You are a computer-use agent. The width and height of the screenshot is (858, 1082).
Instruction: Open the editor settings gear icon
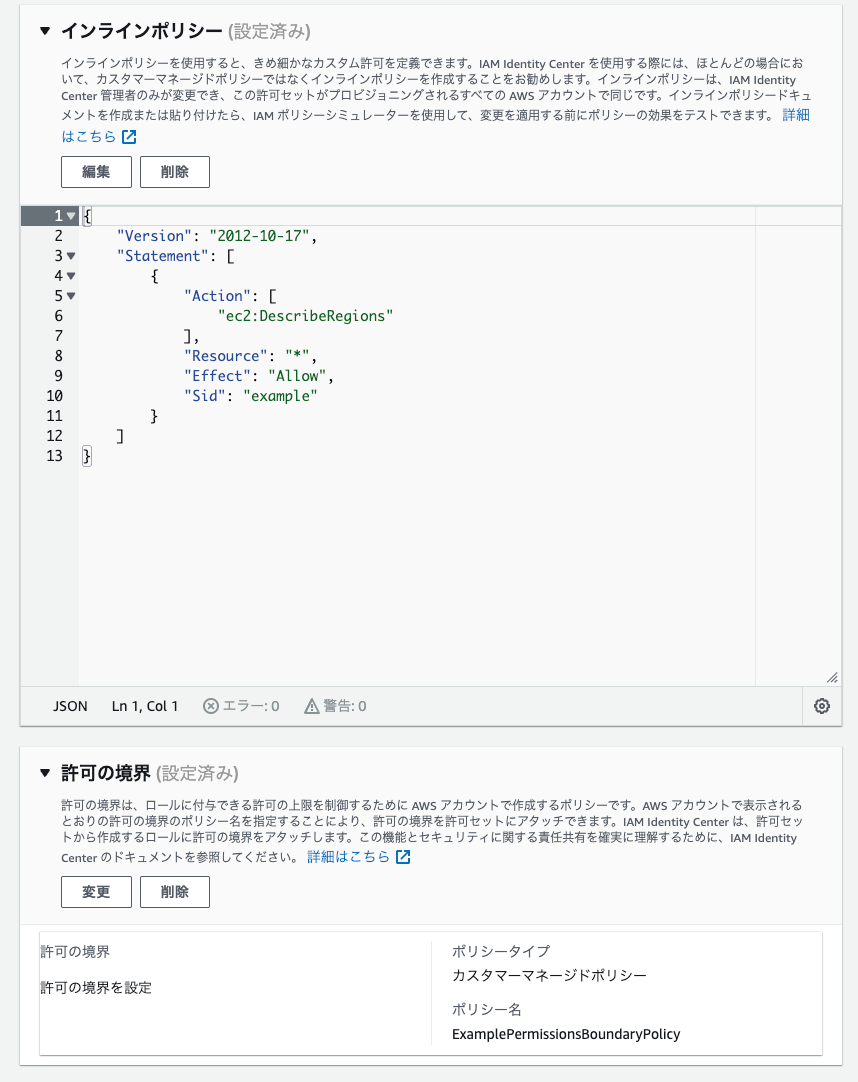click(x=821, y=706)
